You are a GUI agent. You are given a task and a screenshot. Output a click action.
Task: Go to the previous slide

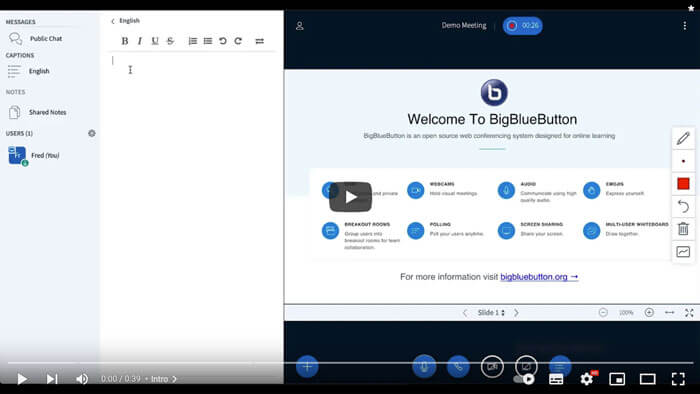tap(465, 313)
